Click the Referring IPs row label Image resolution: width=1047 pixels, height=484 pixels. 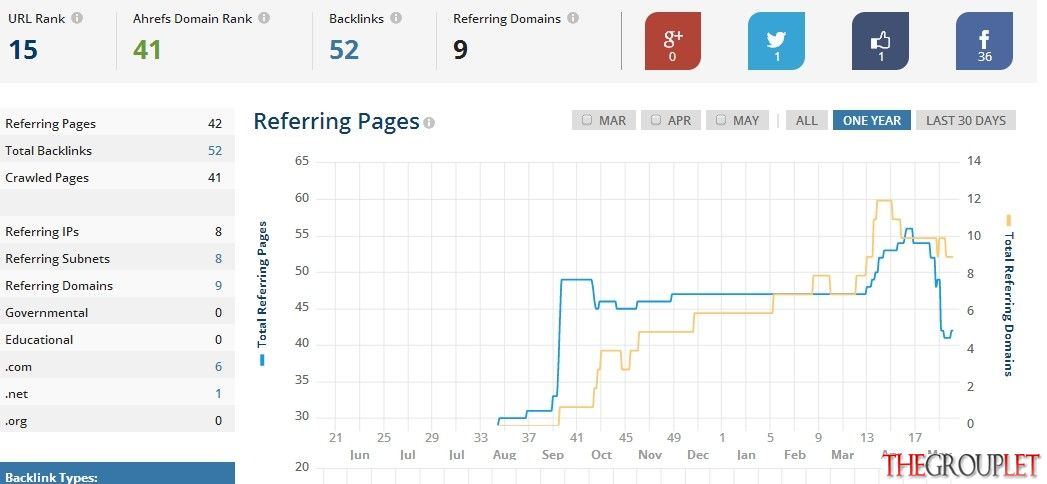[x=41, y=232]
